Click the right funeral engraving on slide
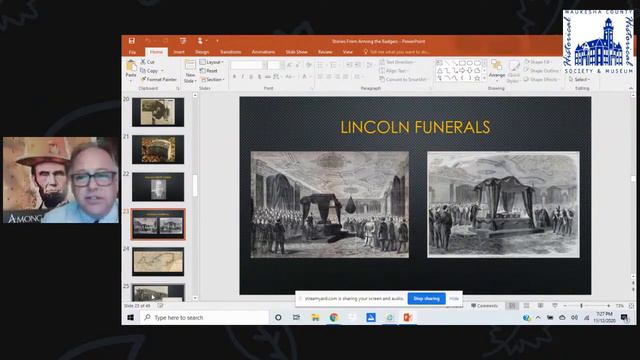640x360 pixels. point(503,204)
